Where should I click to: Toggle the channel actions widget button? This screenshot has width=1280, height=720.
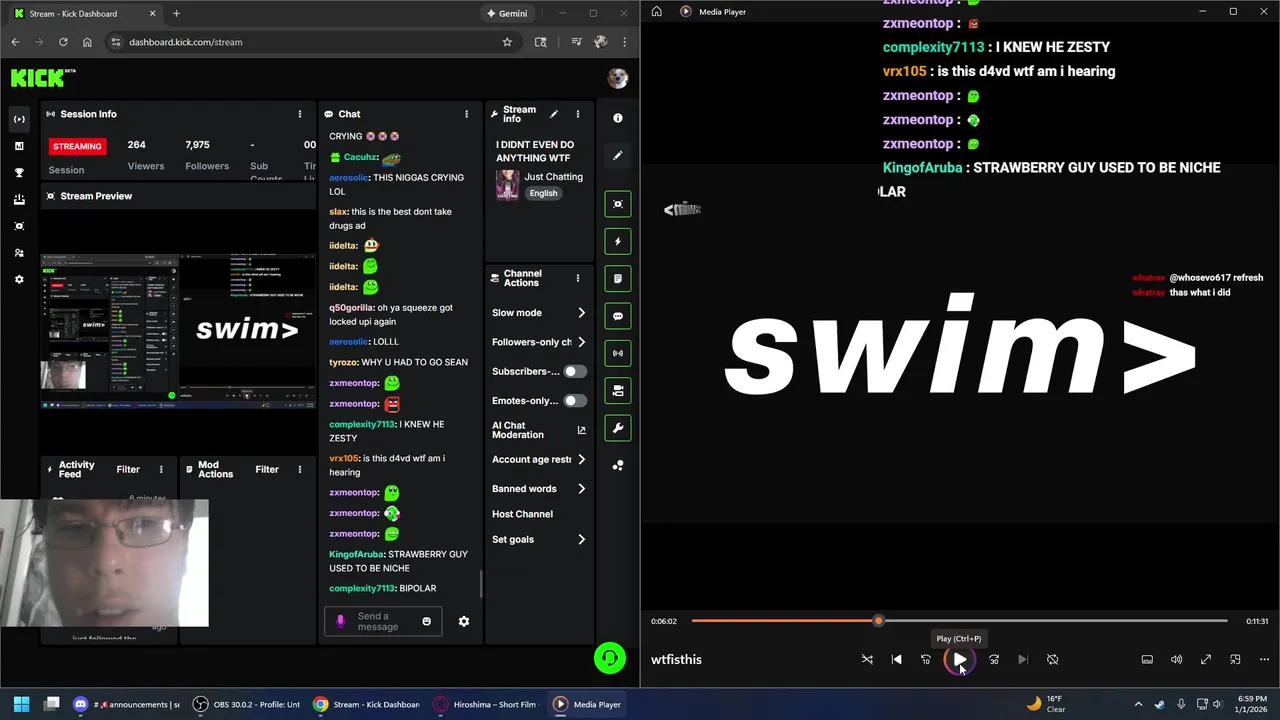(618, 391)
